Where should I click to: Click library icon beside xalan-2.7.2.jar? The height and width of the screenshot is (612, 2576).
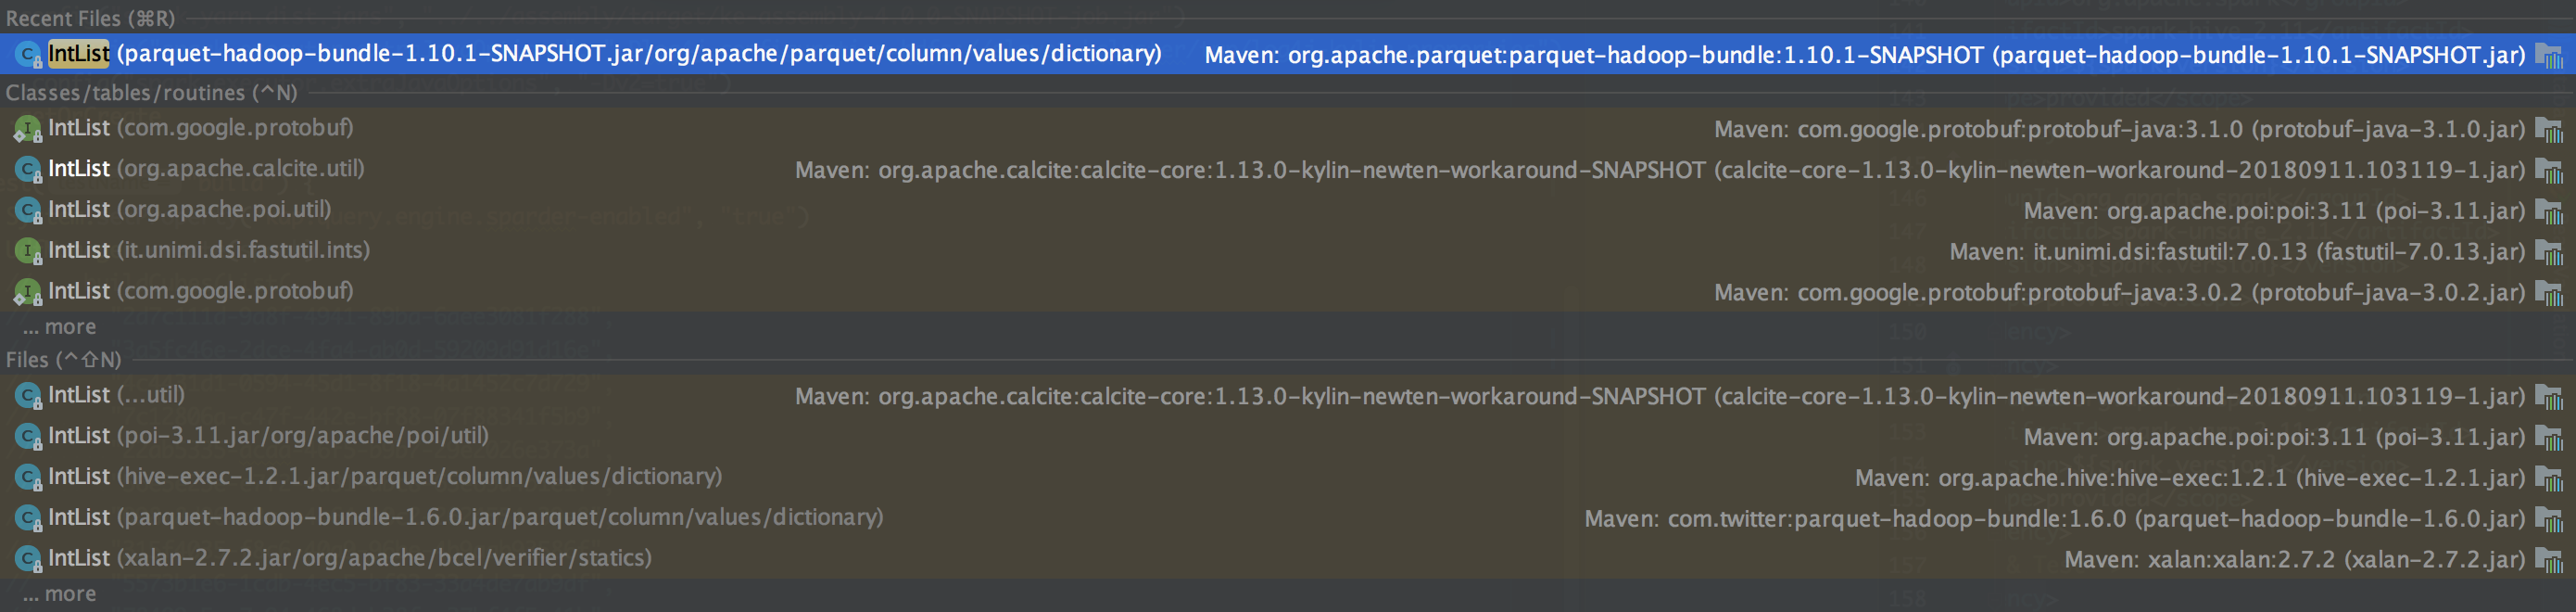[2549, 560]
